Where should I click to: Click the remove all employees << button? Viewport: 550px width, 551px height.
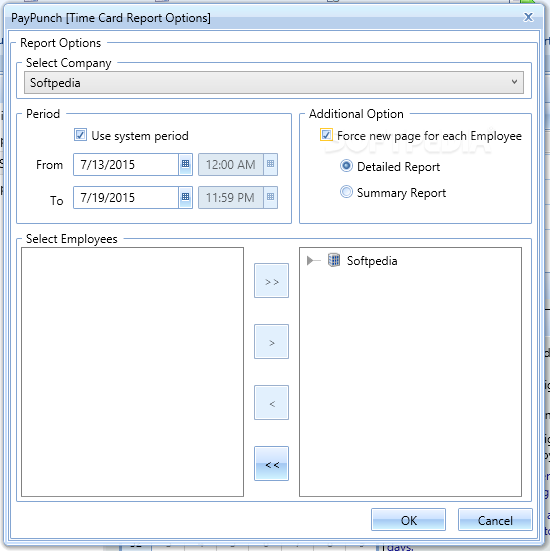pos(271,464)
